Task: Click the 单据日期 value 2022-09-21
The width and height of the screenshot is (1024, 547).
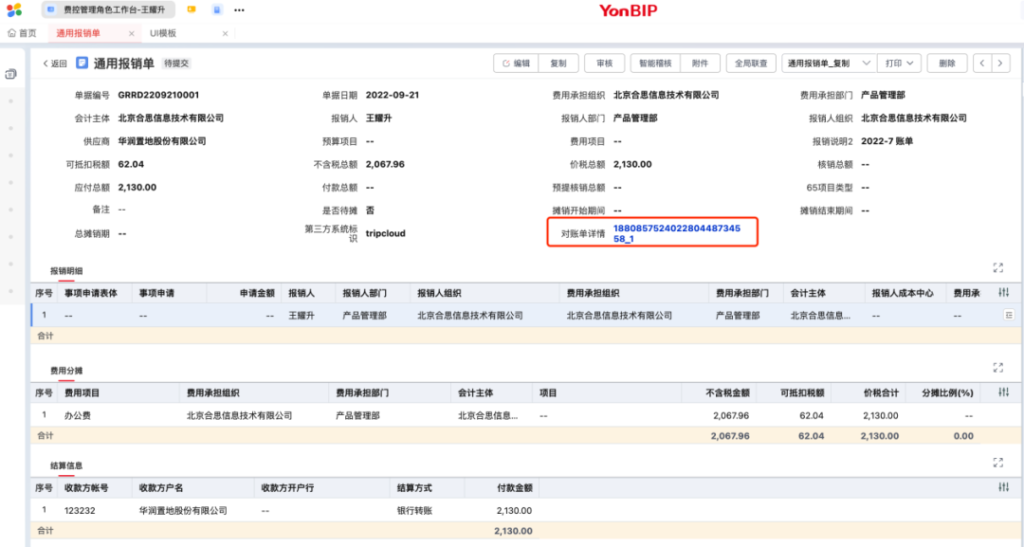Action: pyautogui.click(x=392, y=95)
